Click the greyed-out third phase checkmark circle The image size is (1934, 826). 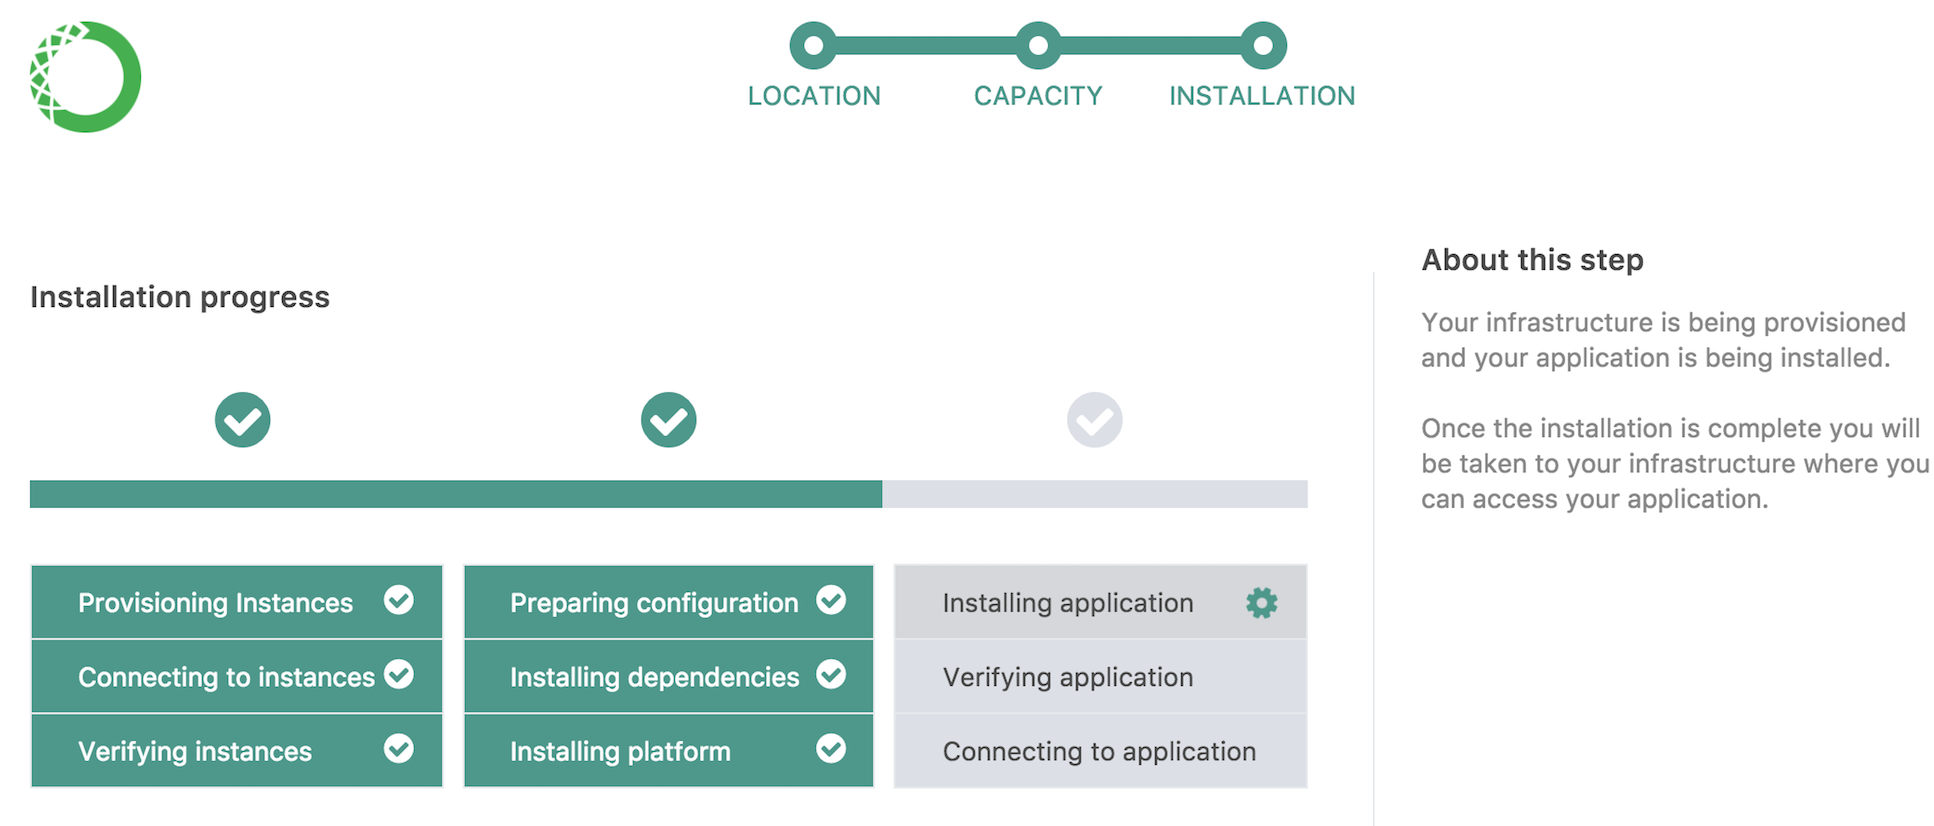[1094, 420]
